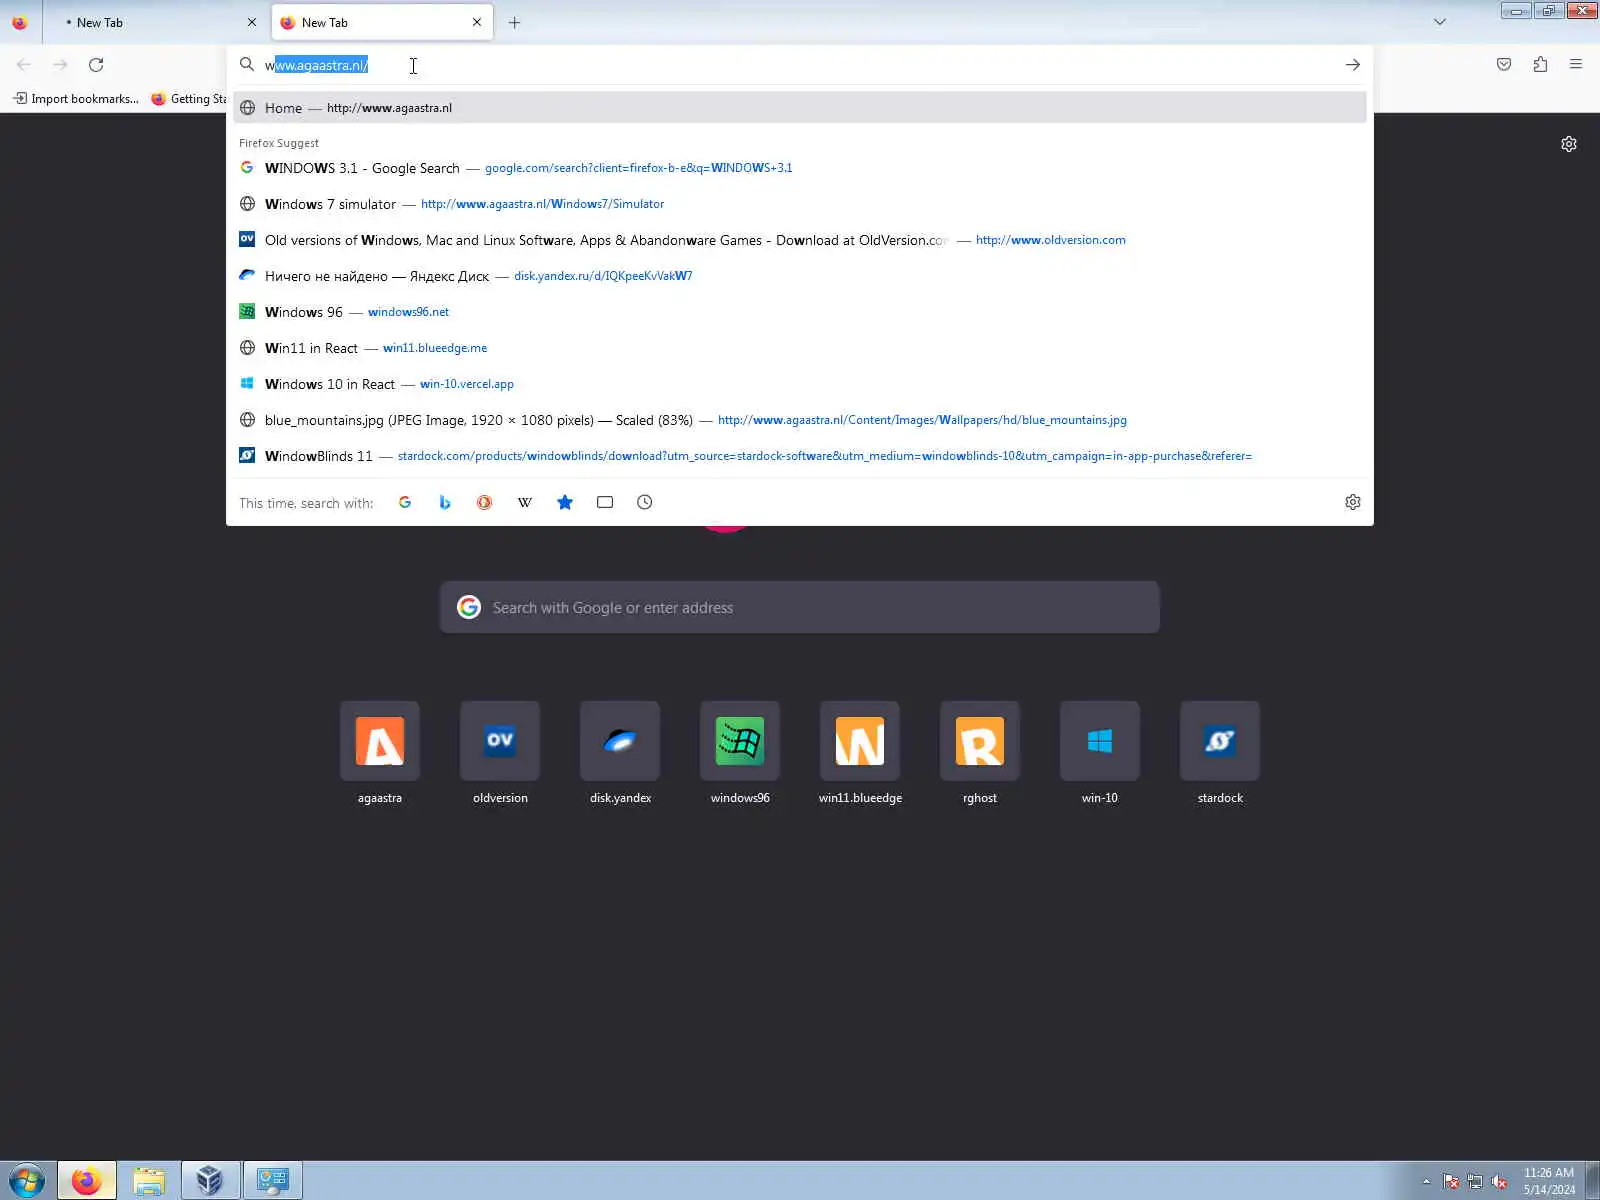Click the clock in the taskbar
This screenshot has width=1600, height=1200.
(x=1549, y=1181)
